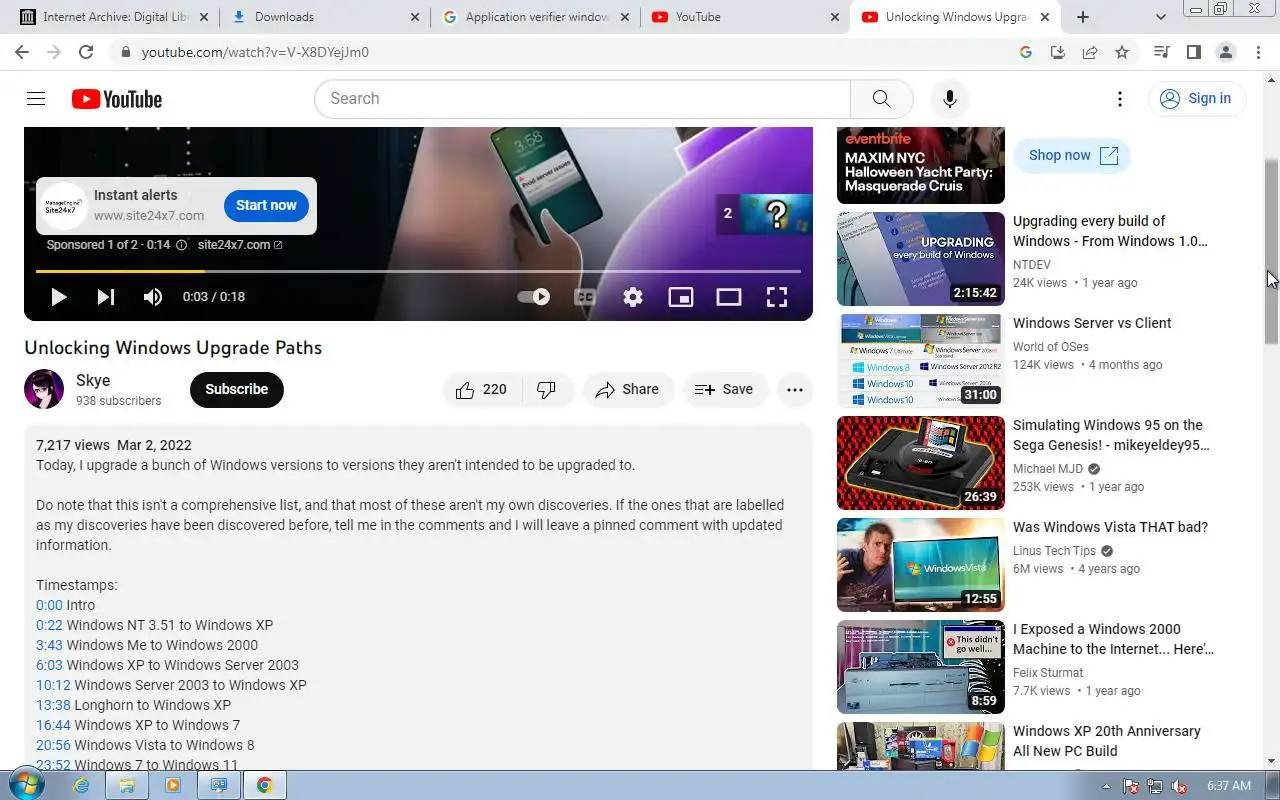
Task: Go to YouTube home via the logo
Action: pos(116,99)
